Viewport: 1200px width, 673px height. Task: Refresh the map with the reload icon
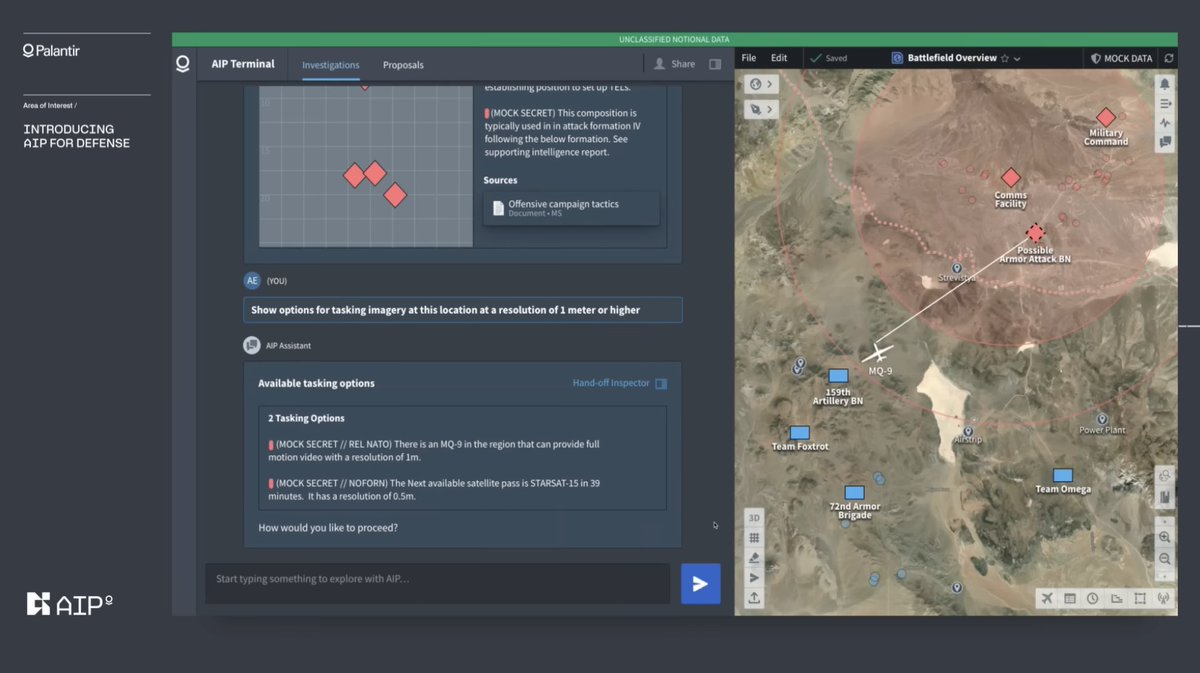click(x=1169, y=58)
